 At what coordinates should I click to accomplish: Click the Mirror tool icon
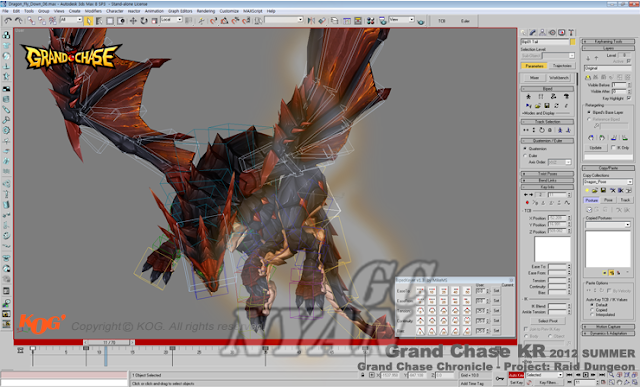[311, 20]
